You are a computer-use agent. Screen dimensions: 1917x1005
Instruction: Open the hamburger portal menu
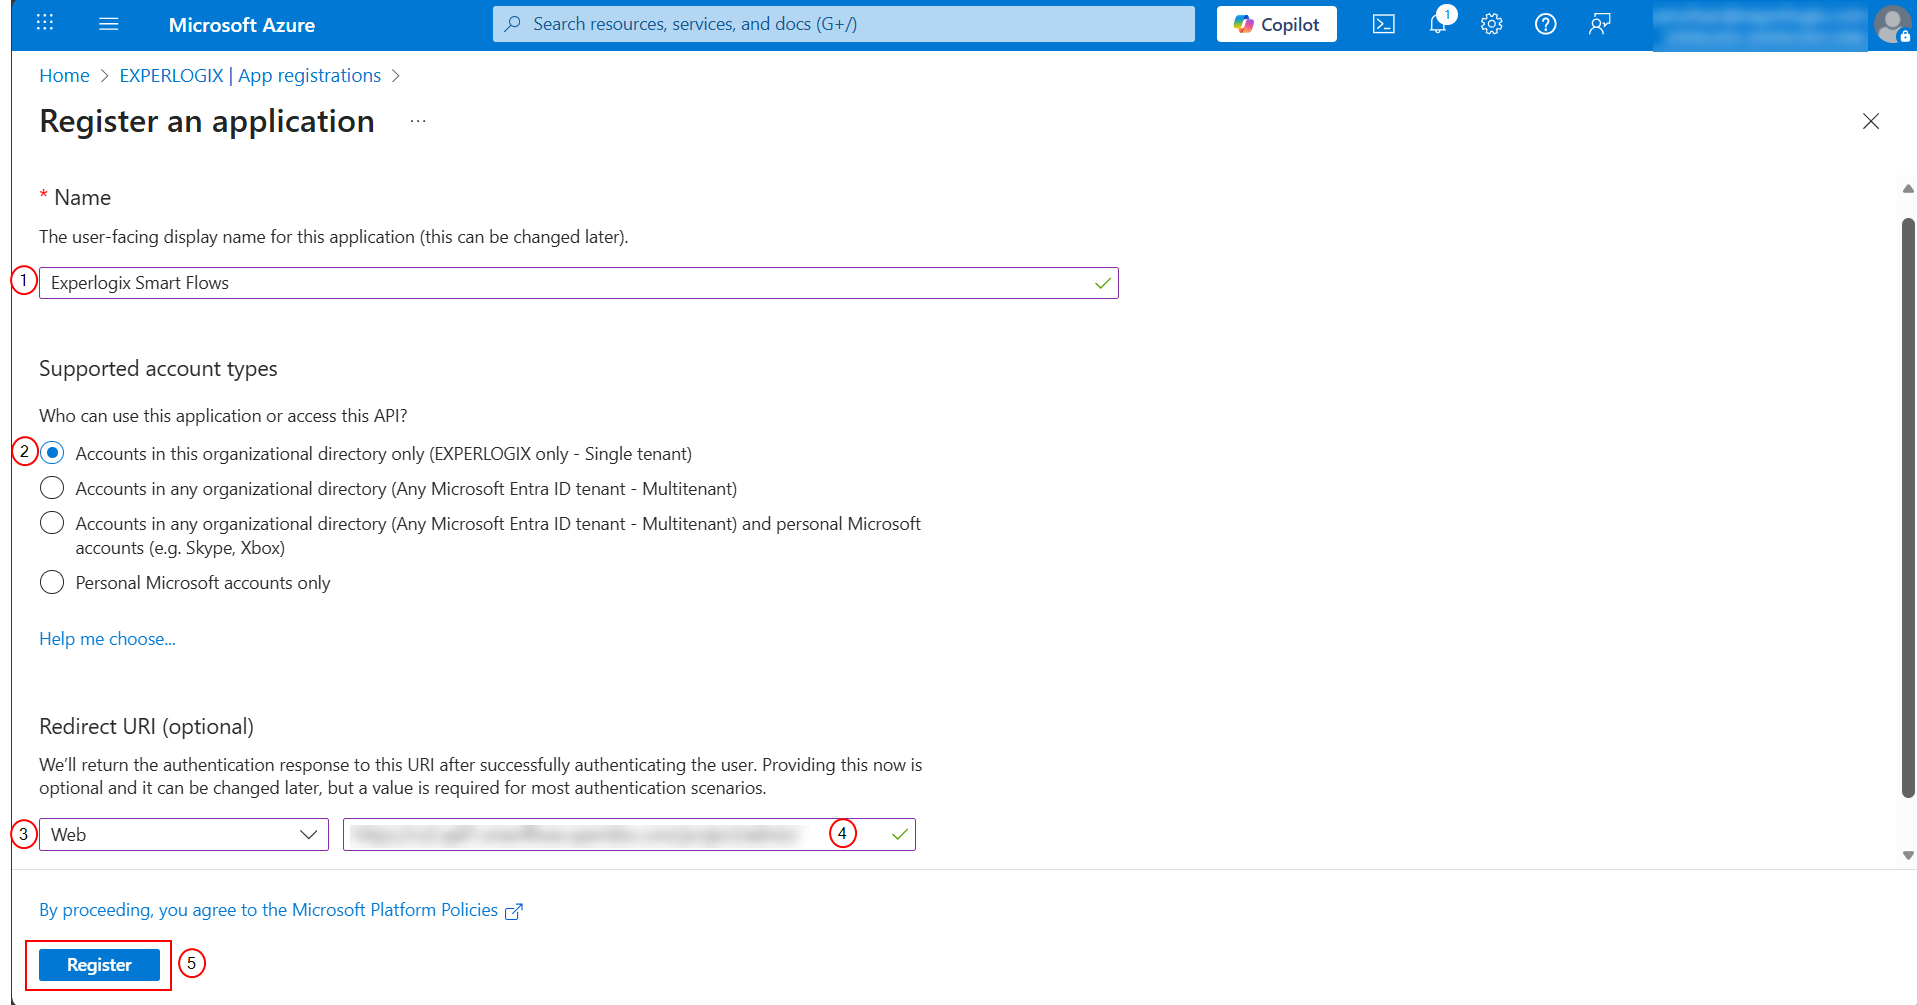(109, 24)
